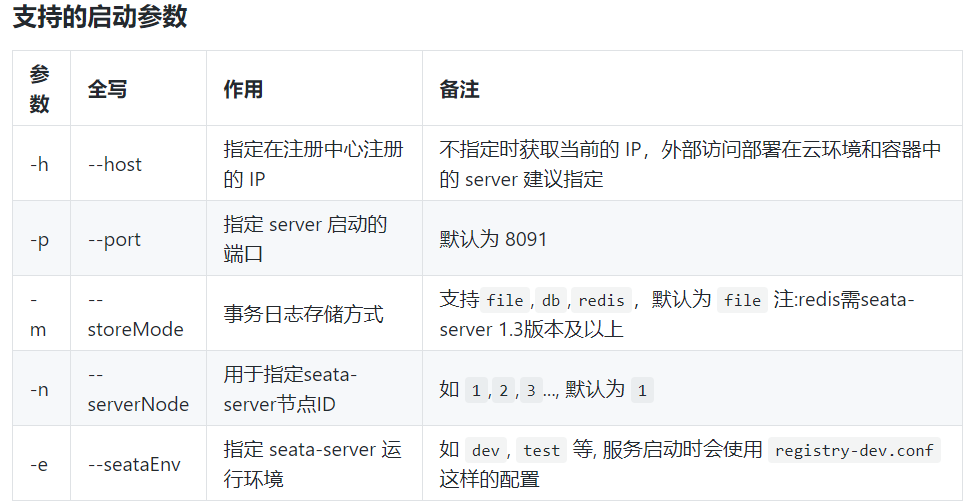Click the default value 1 after 默认为
Screen dimensions: 964x502
coord(642,390)
